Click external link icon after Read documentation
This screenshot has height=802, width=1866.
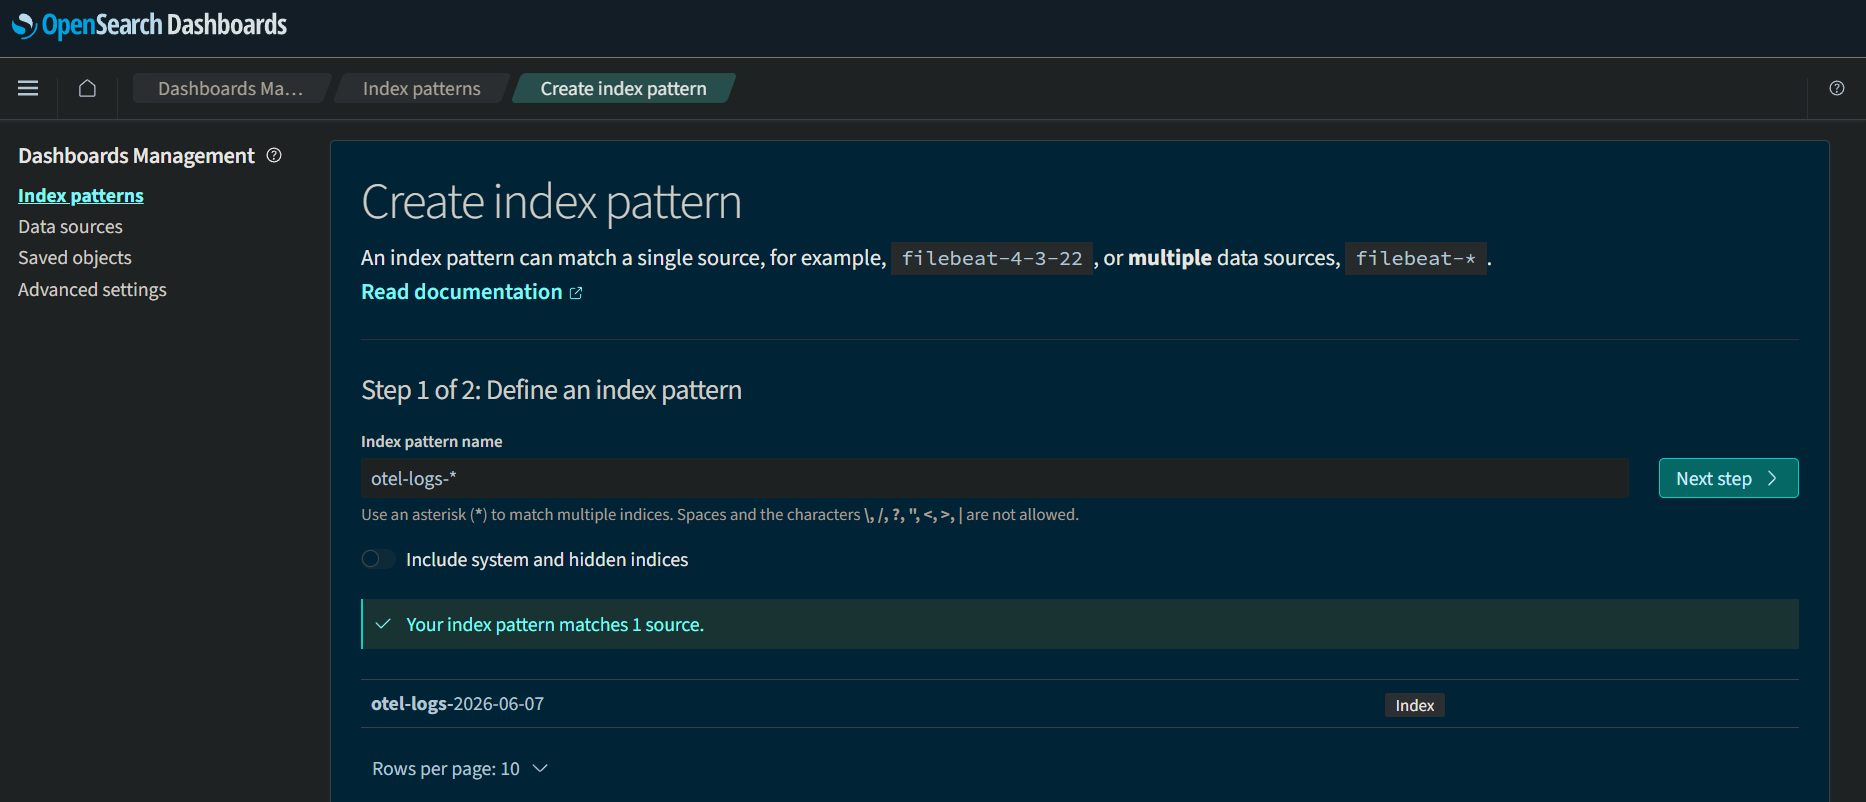576,293
